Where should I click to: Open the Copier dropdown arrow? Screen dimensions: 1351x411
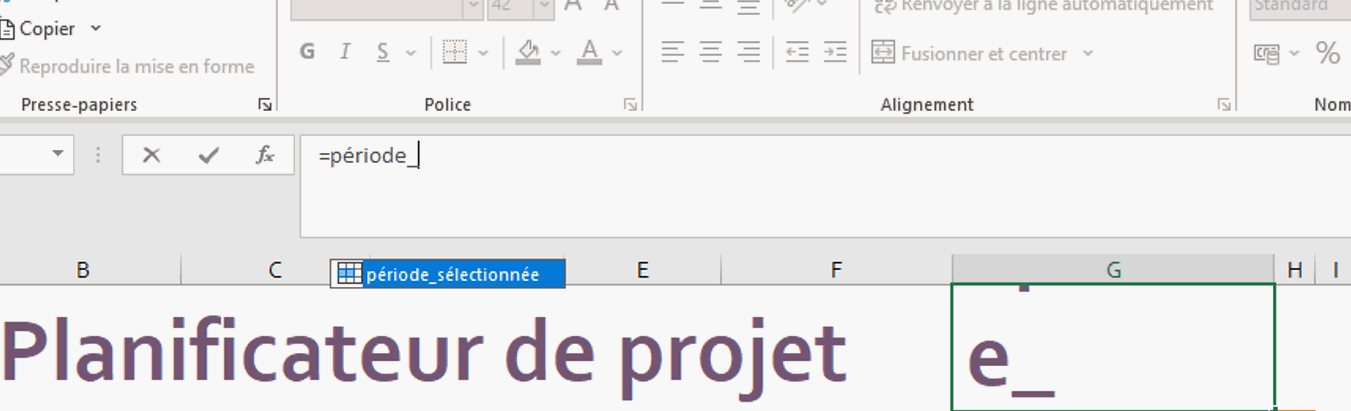pyautogui.click(x=96, y=29)
